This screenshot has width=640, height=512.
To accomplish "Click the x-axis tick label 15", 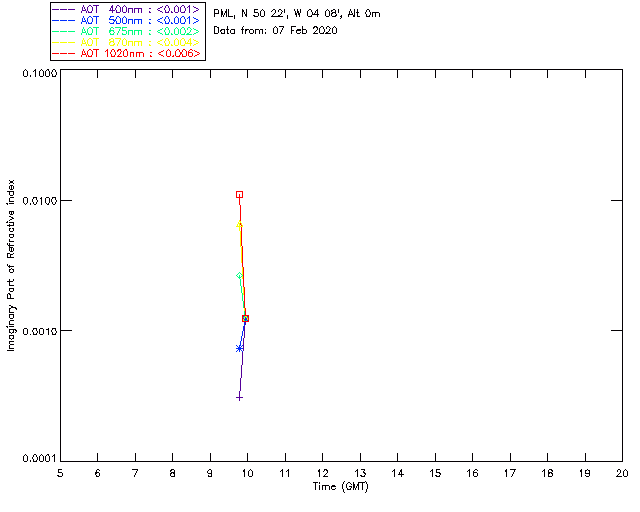I will click(435, 473).
